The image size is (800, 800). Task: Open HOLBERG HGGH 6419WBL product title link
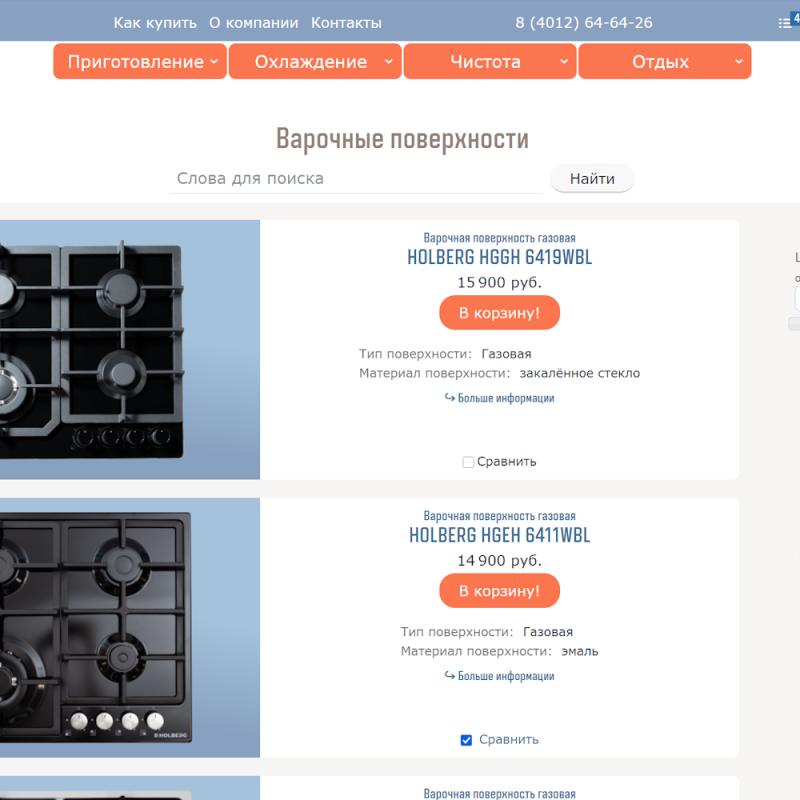coord(499,257)
